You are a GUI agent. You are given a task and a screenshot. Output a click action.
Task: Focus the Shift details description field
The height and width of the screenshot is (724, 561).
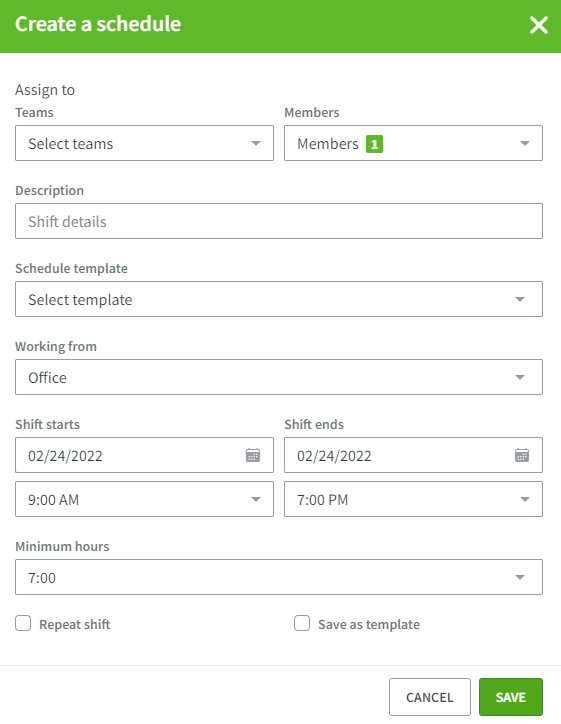point(279,221)
